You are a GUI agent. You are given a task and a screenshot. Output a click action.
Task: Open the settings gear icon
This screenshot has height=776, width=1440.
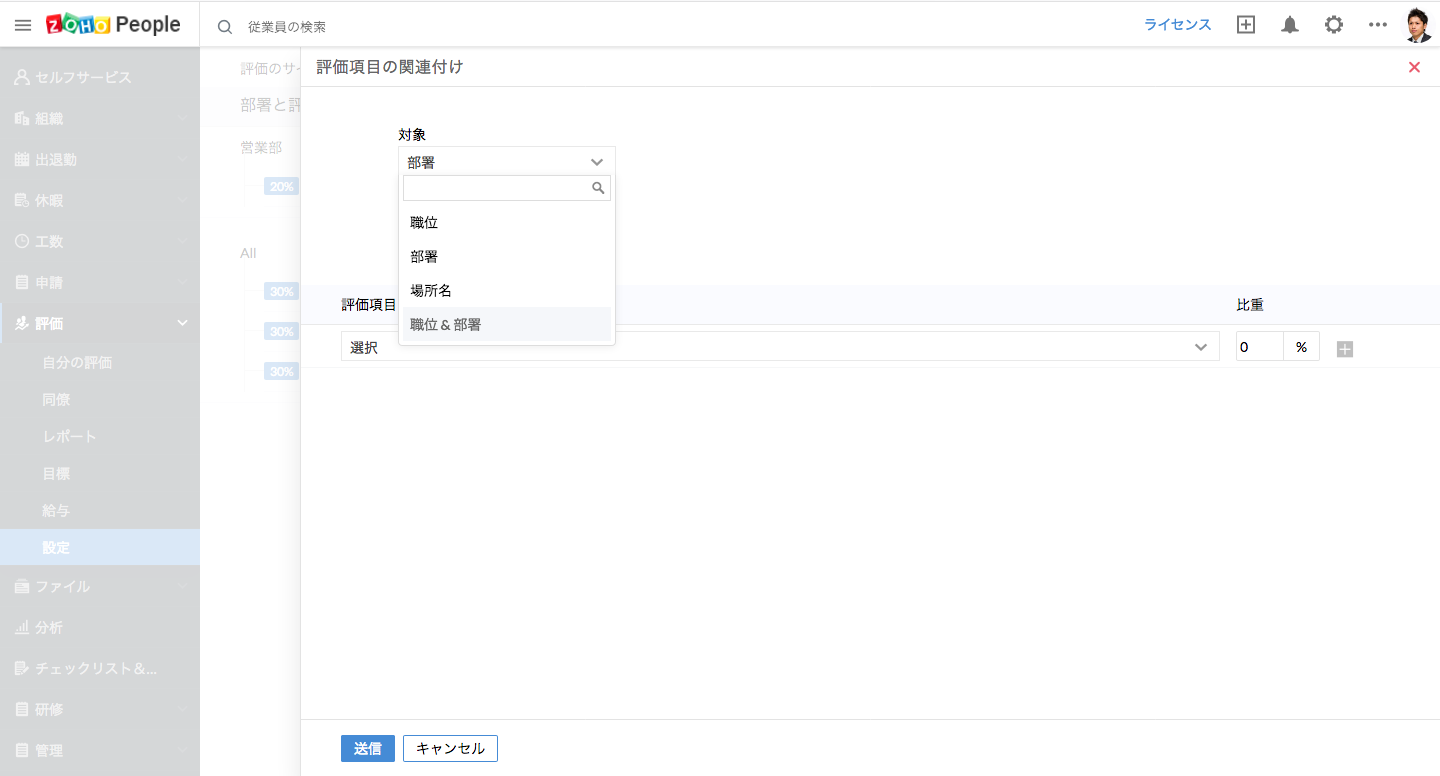click(1334, 25)
